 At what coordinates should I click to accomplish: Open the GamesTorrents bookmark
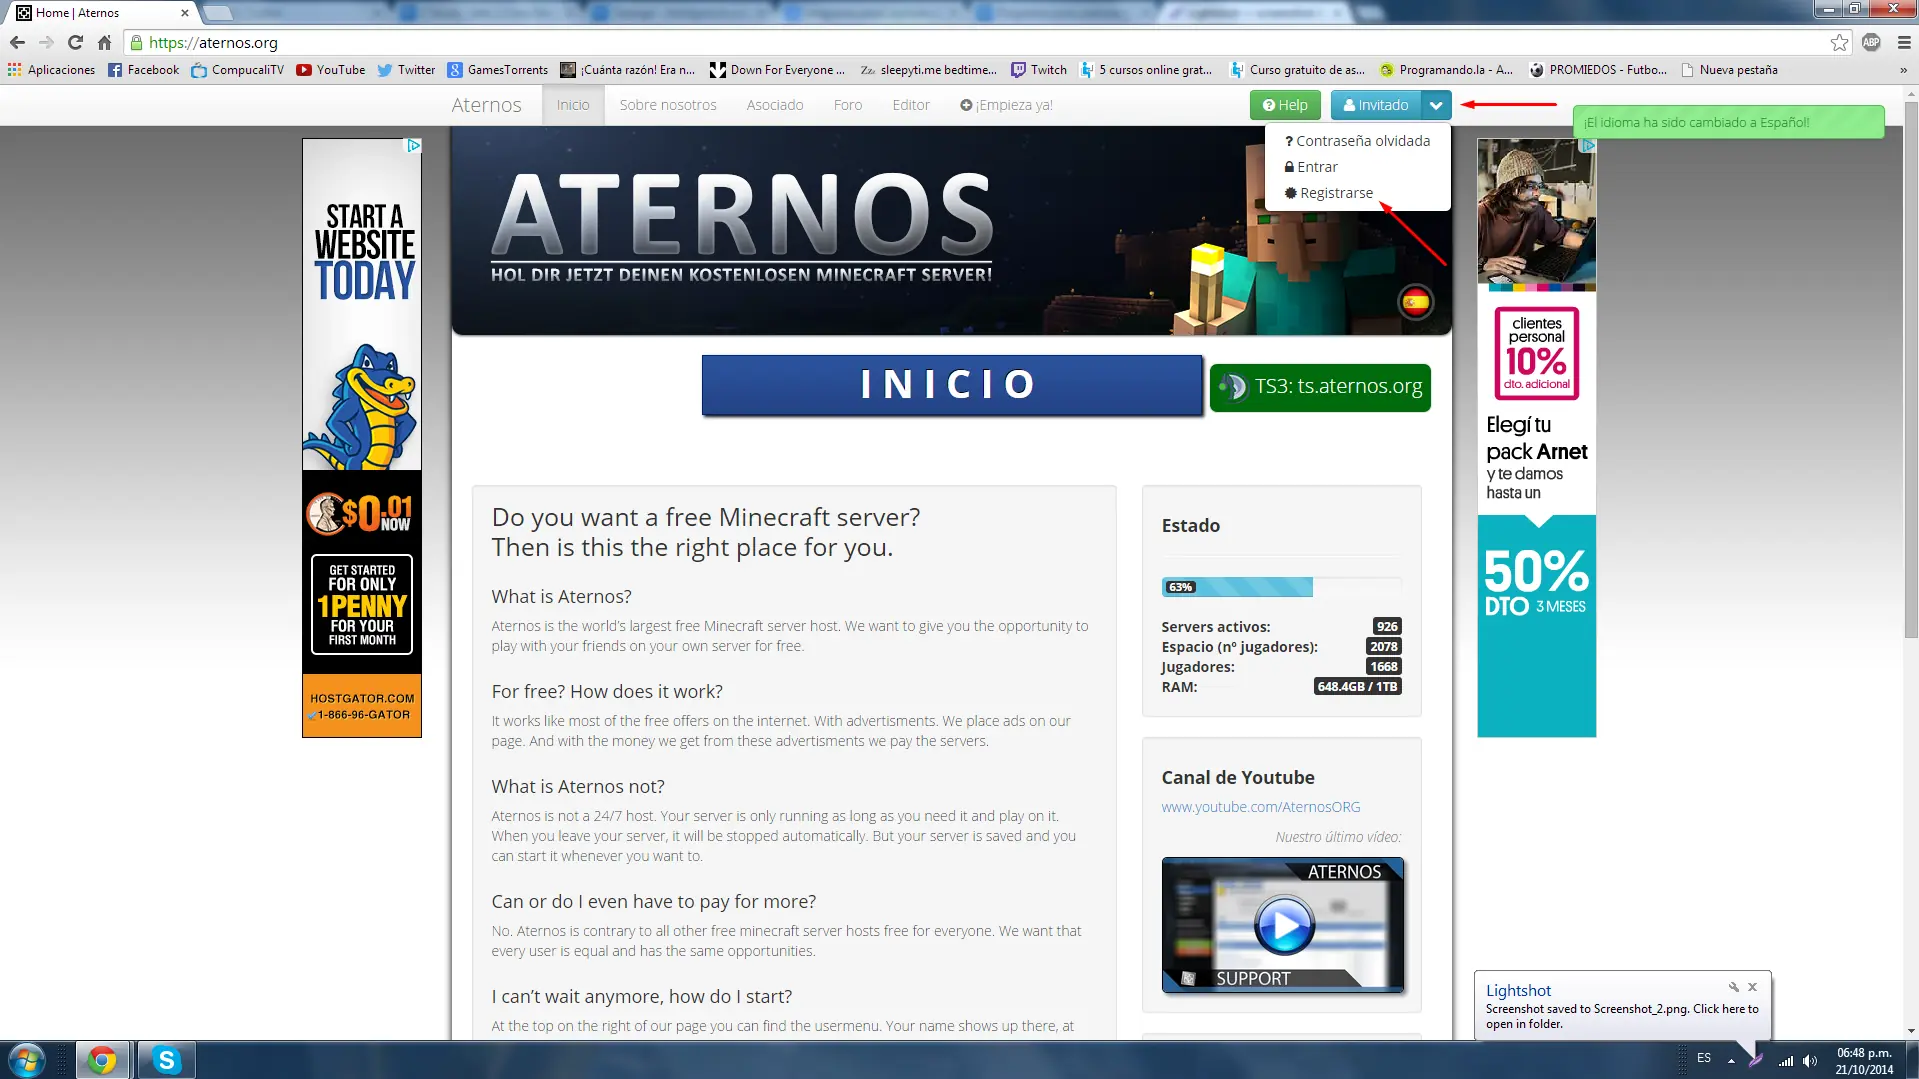497,70
